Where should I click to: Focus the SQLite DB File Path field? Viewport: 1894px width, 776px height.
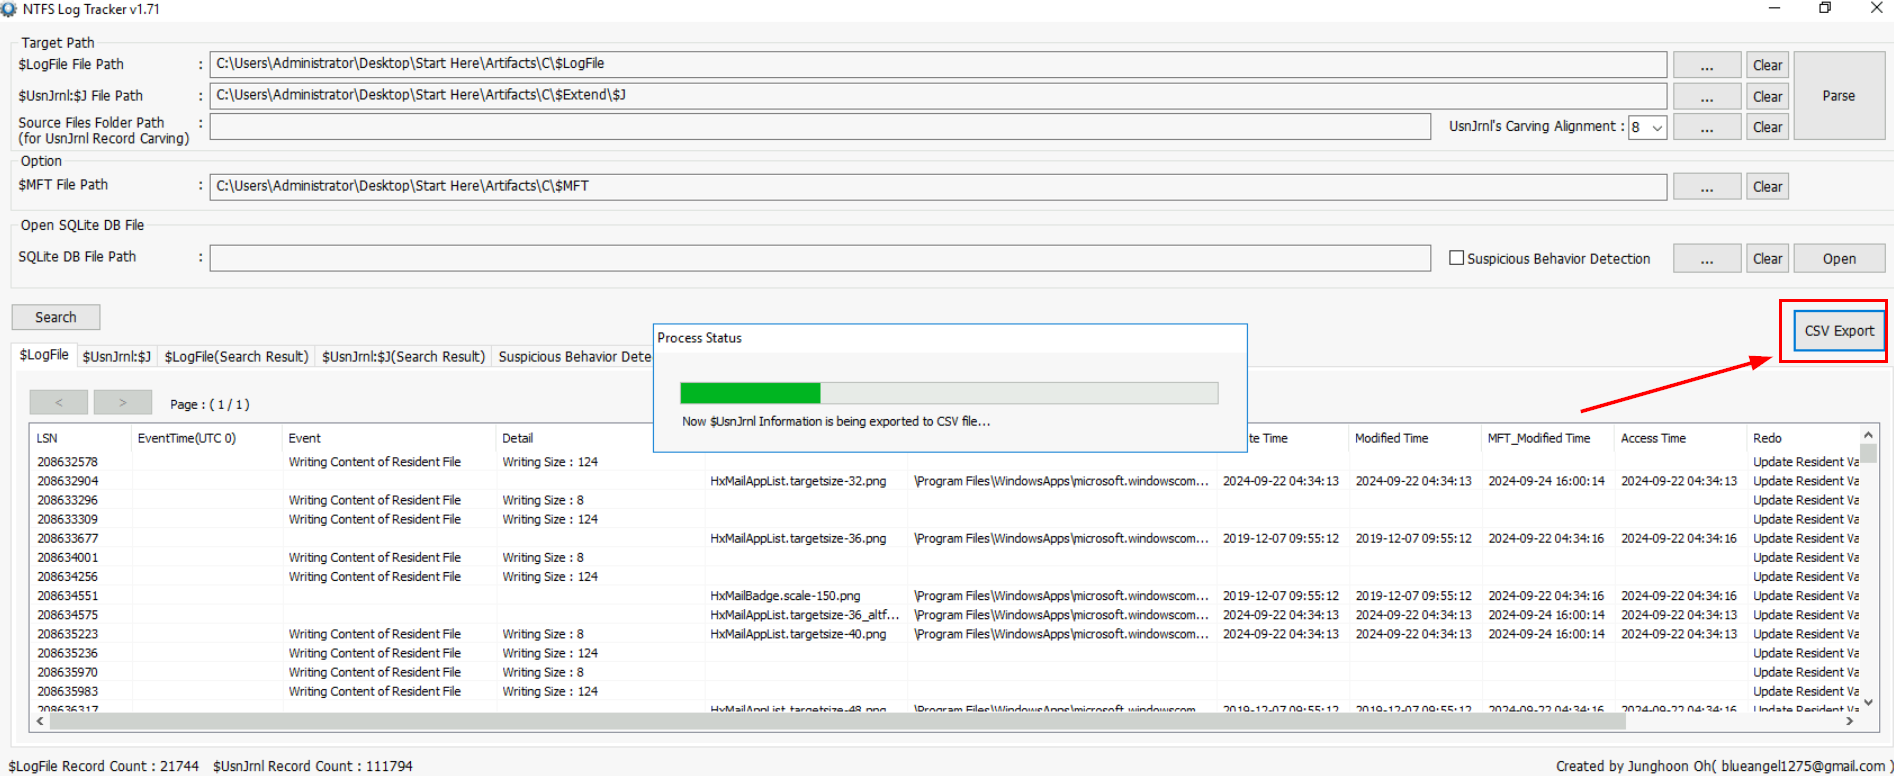coord(820,258)
